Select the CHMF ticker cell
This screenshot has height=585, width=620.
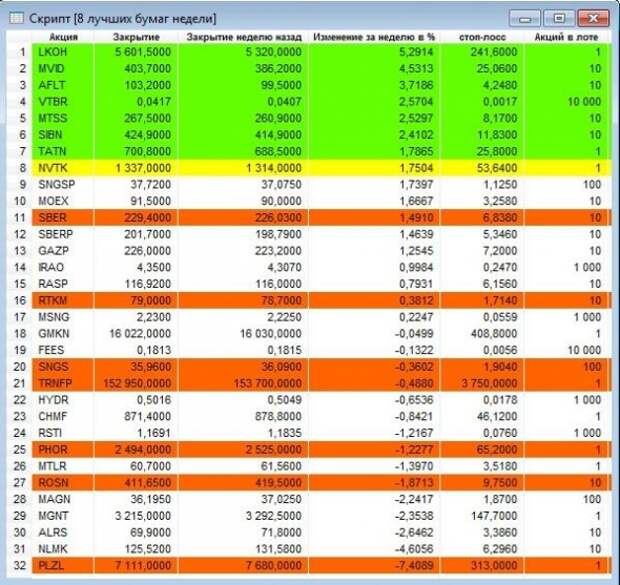(x=63, y=417)
